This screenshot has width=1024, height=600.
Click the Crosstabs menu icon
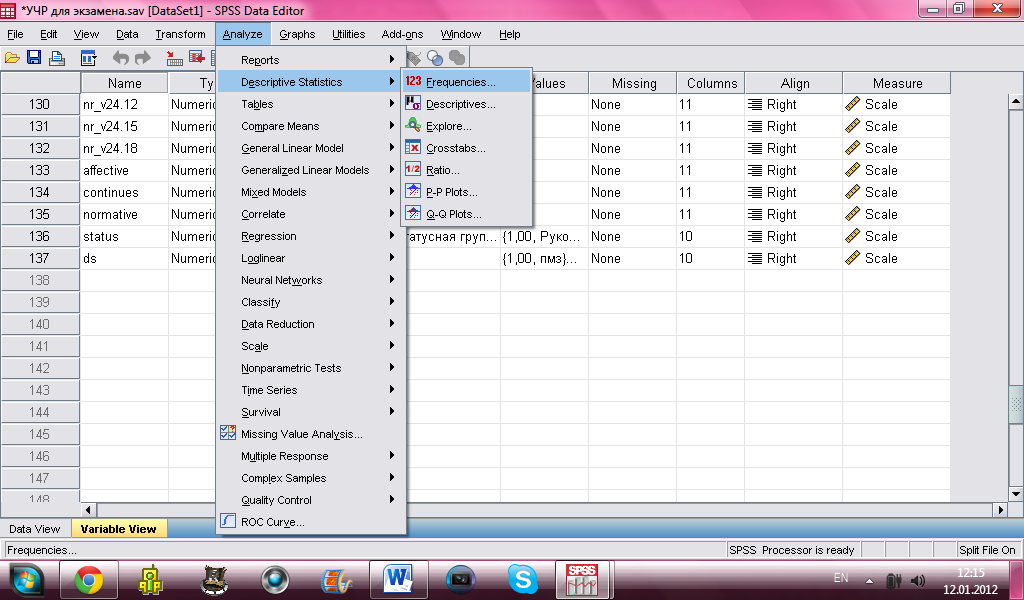click(413, 148)
